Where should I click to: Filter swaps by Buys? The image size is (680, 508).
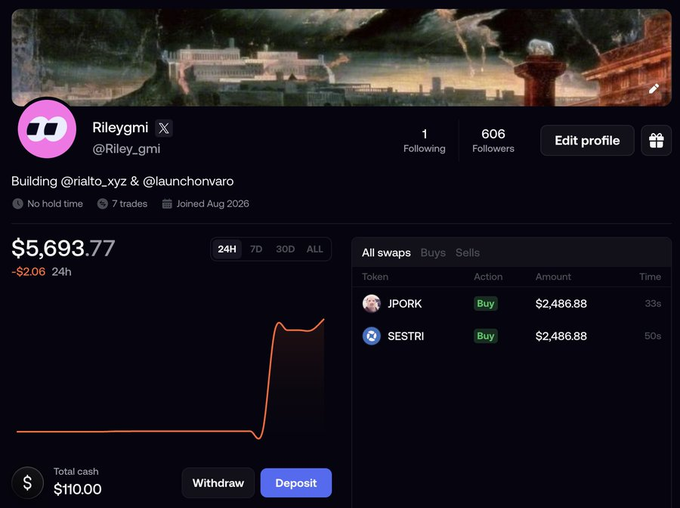(x=433, y=253)
